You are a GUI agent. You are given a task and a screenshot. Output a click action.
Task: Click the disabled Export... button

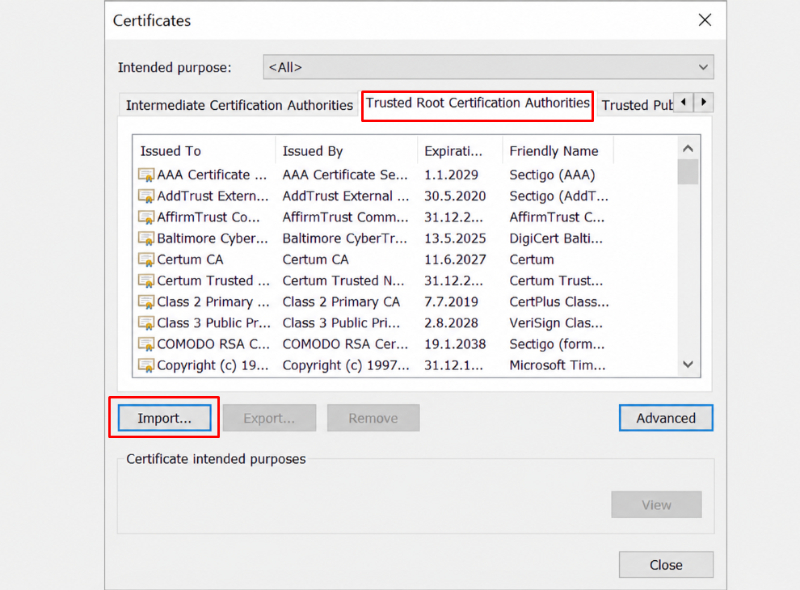(x=269, y=418)
